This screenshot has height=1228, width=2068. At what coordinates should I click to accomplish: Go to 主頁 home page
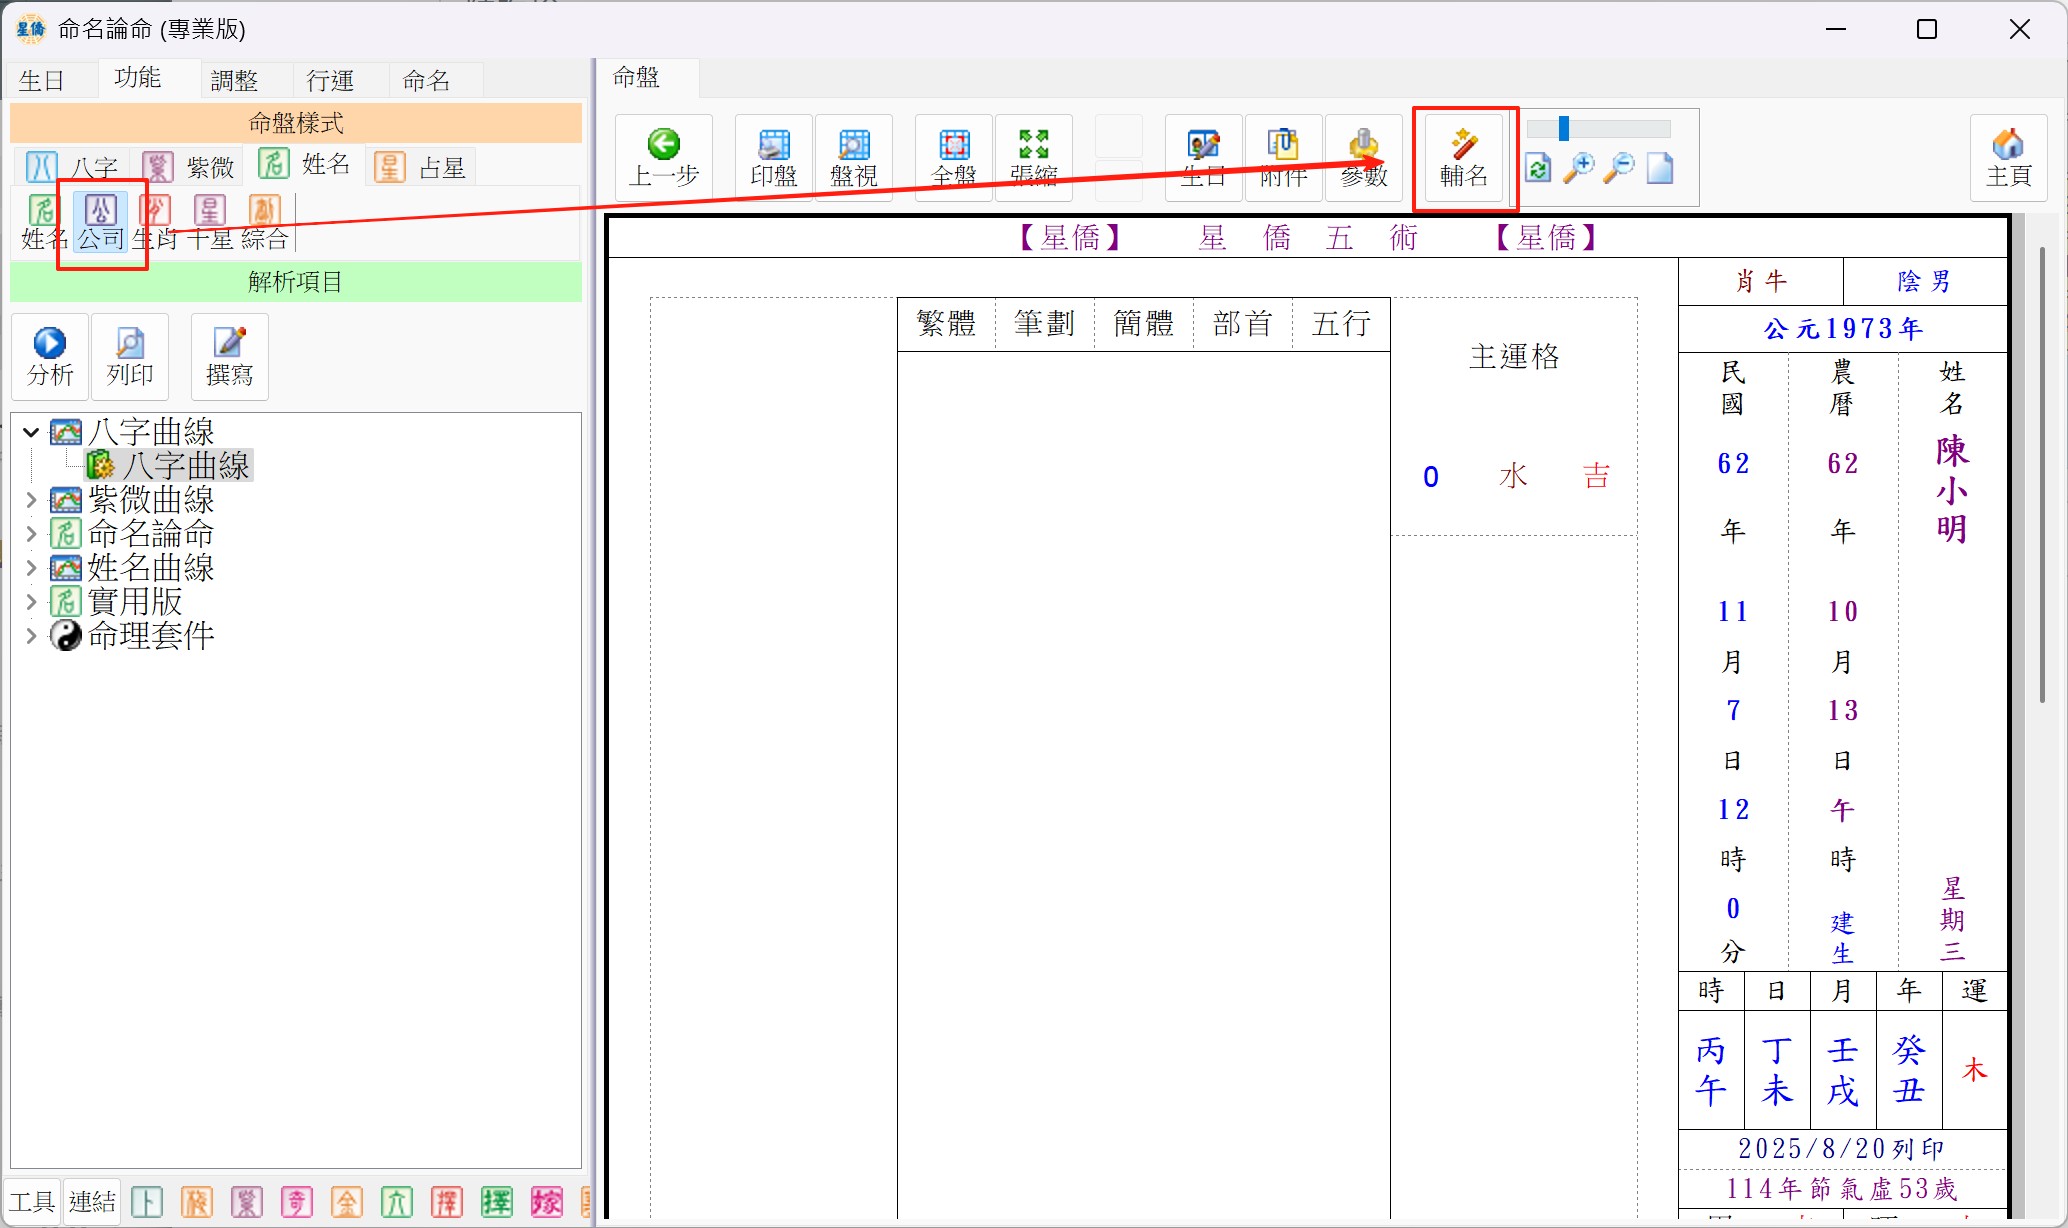[2008, 158]
